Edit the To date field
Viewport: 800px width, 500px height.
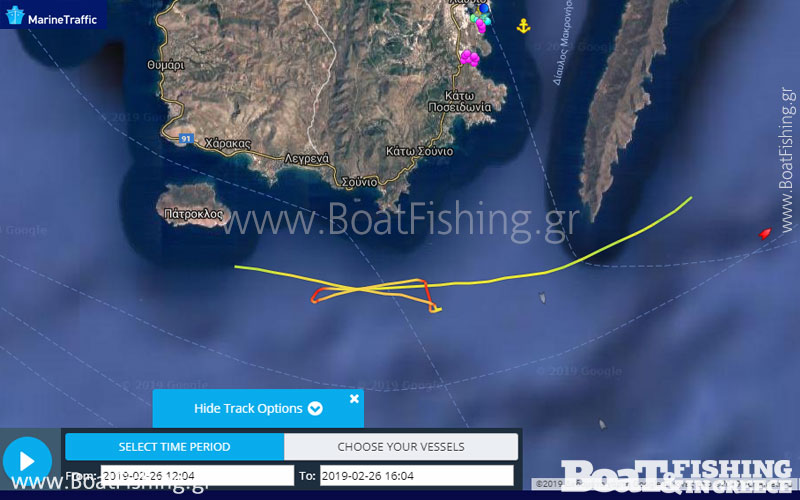[x=416, y=476]
